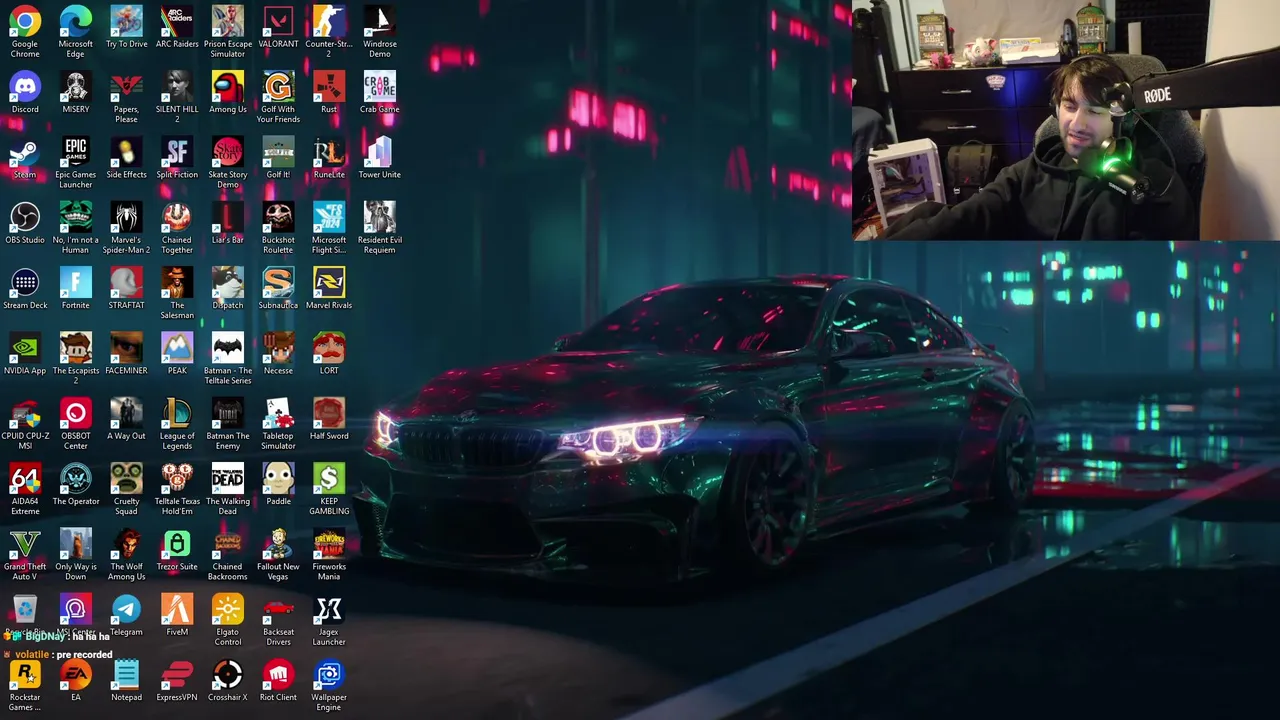Image resolution: width=1280 pixels, height=720 pixels.
Task: Select the Buckshot Roulette shortcut
Action: click(x=278, y=218)
